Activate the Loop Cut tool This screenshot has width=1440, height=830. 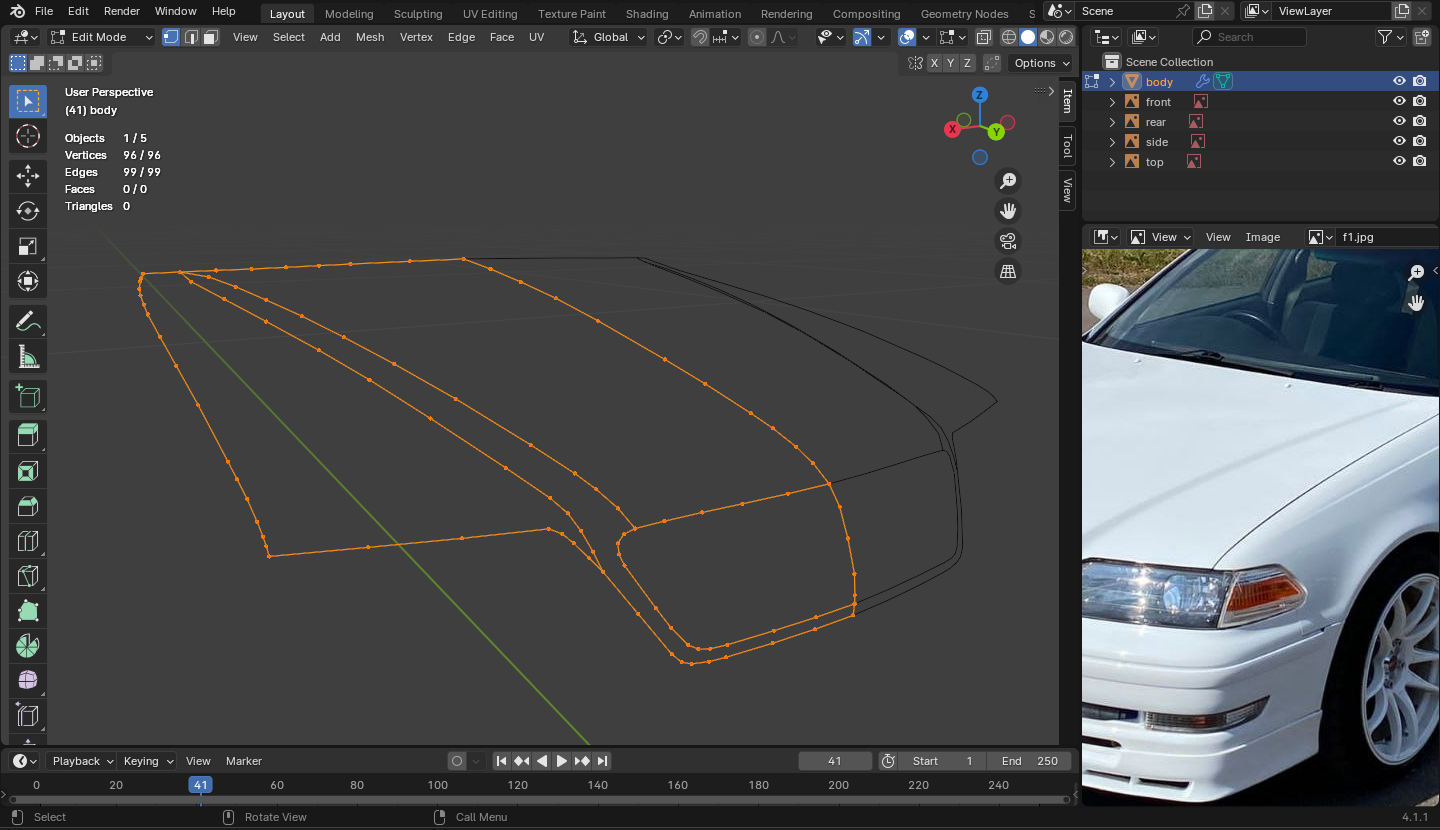click(x=28, y=541)
